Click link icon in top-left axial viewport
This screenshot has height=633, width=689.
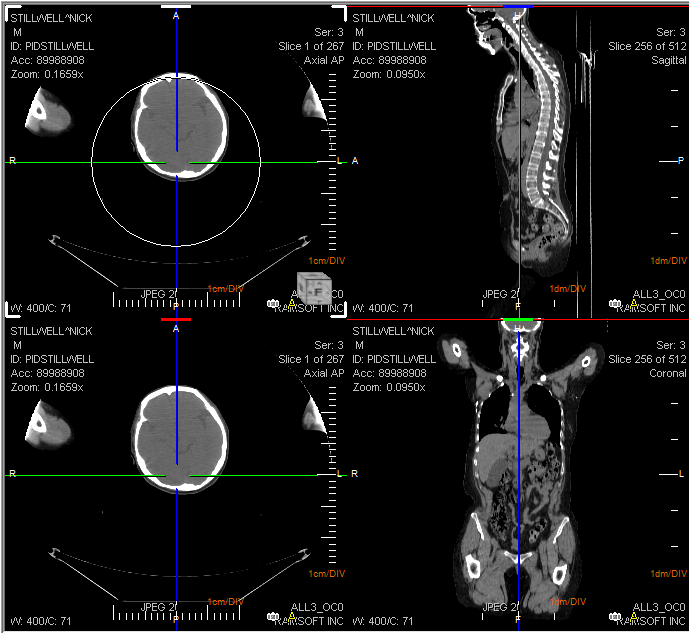tap(273, 303)
